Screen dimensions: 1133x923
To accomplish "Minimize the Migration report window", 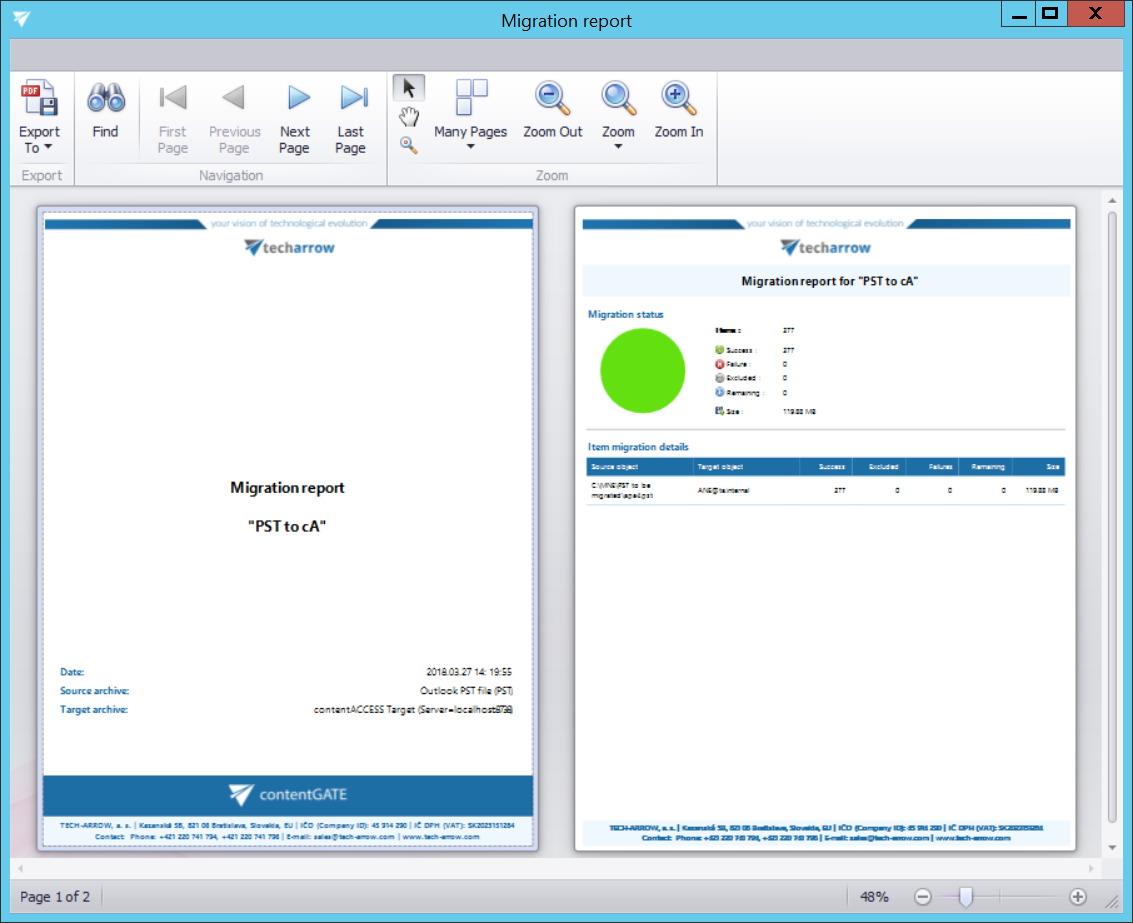I will [x=1019, y=14].
